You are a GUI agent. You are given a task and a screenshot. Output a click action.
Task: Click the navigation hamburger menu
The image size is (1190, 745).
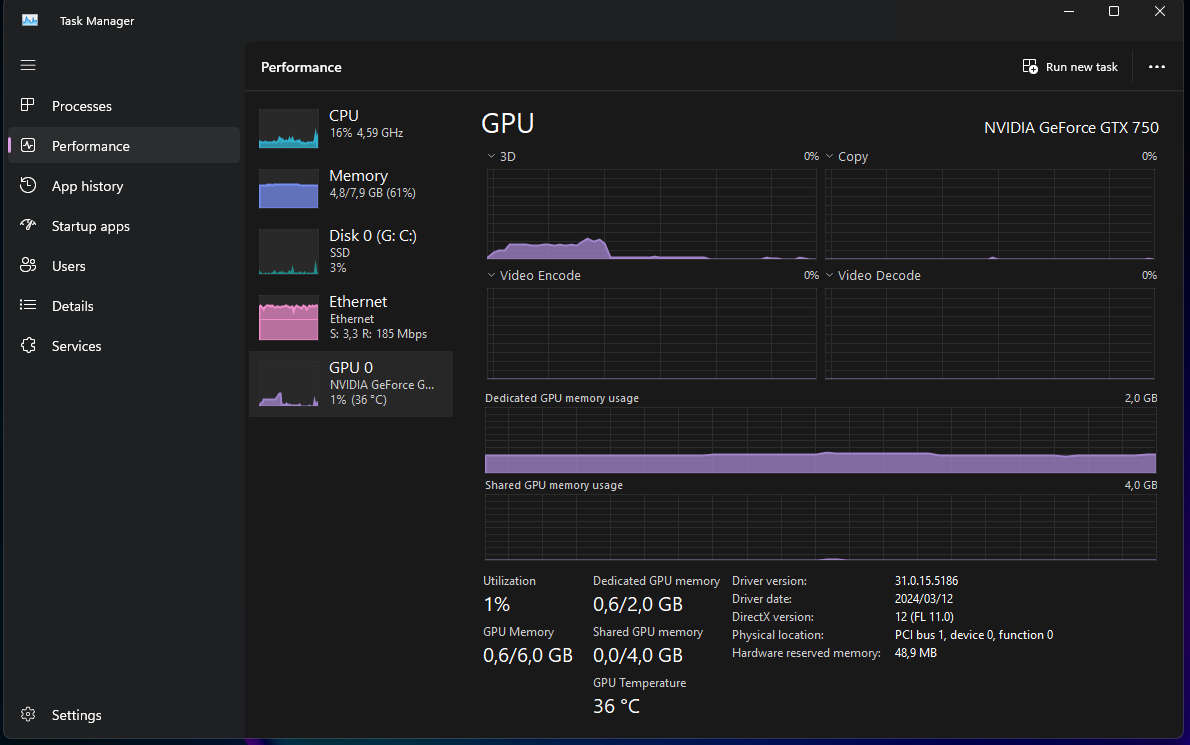[28, 65]
